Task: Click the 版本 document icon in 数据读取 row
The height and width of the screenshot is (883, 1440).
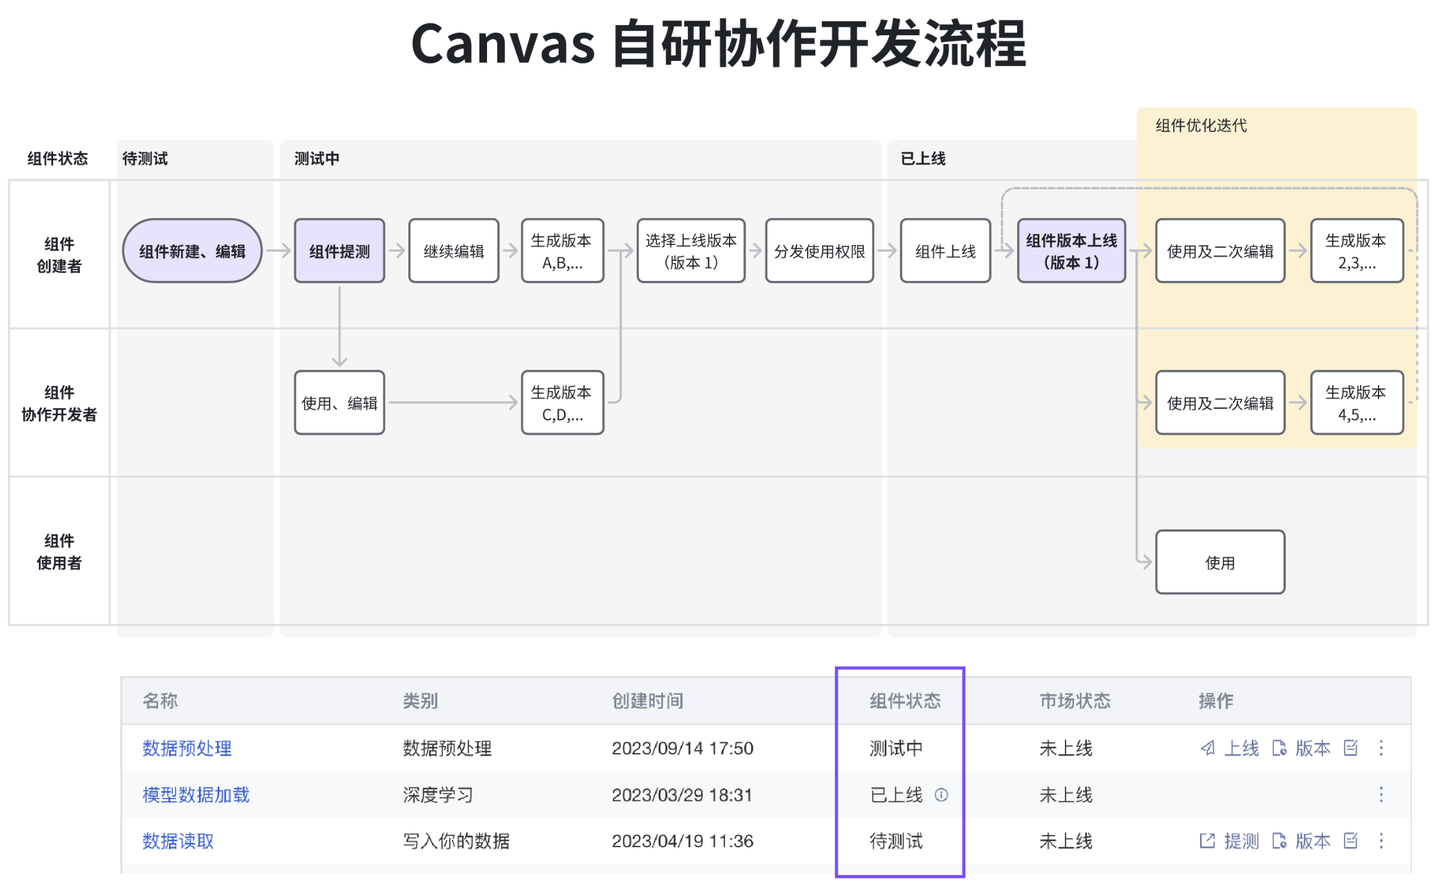Action: pos(1280,841)
